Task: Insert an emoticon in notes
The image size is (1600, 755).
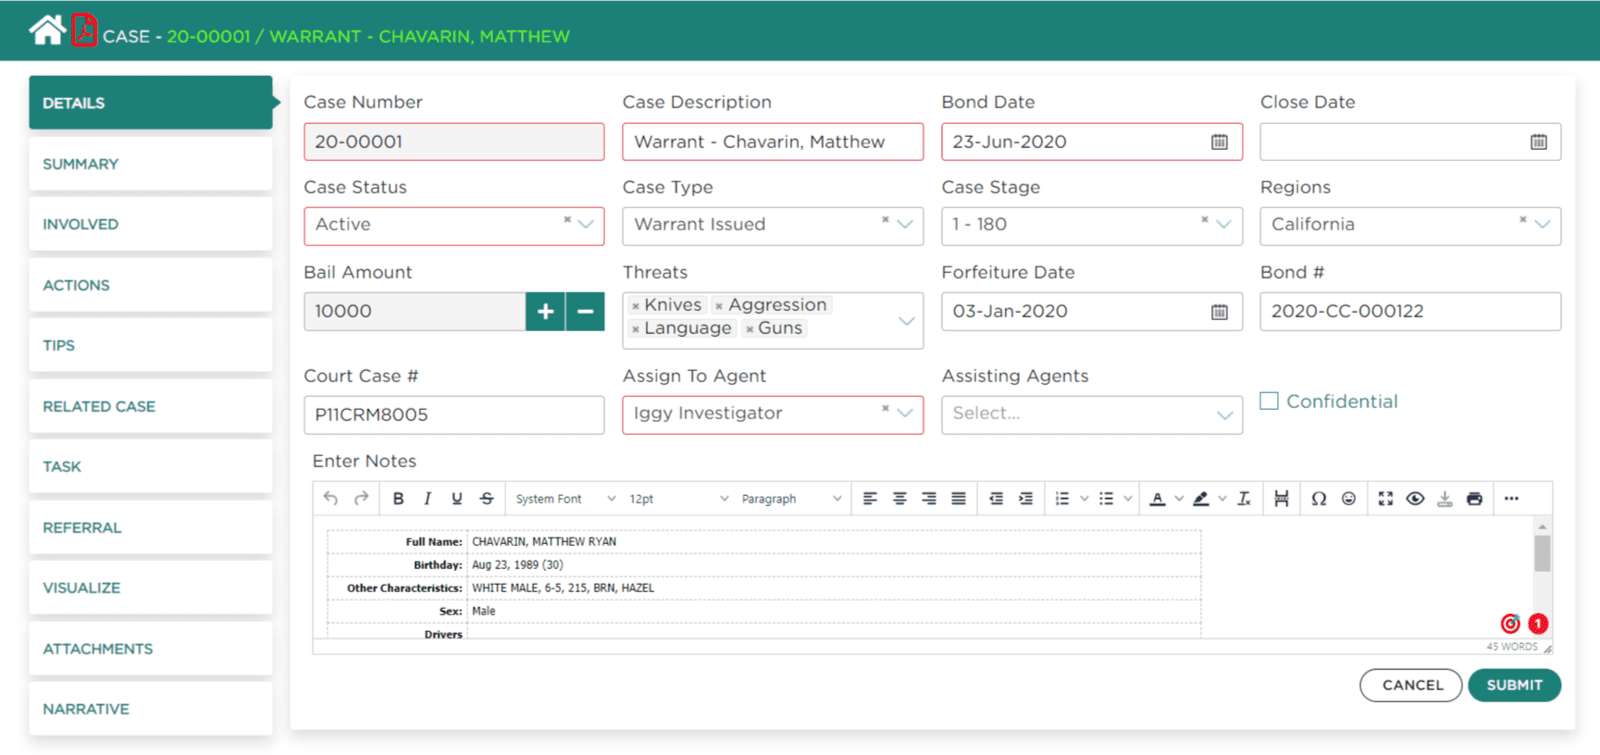Action: (x=1348, y=498)
